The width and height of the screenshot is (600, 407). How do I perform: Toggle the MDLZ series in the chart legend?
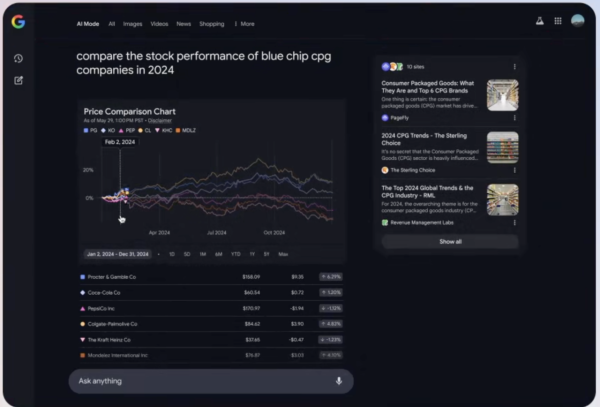tap(181, 131)
